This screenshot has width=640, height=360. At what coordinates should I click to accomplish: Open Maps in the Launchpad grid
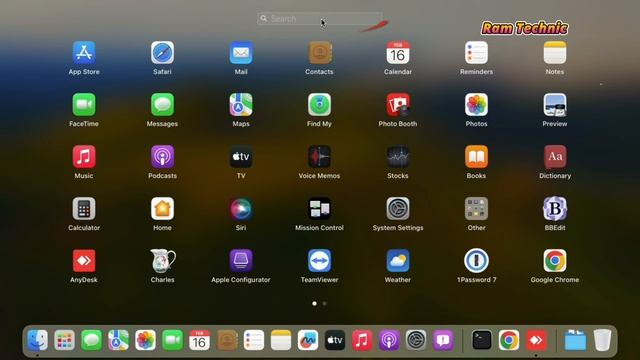(x=241, y=104)
